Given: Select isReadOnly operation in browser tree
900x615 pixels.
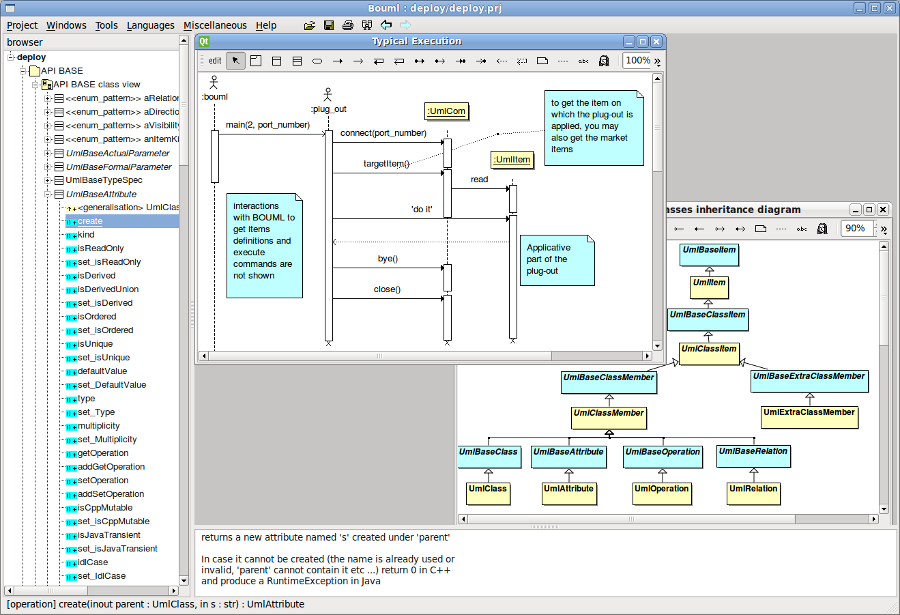Looking at the screenshot, I should coord(101,248).
